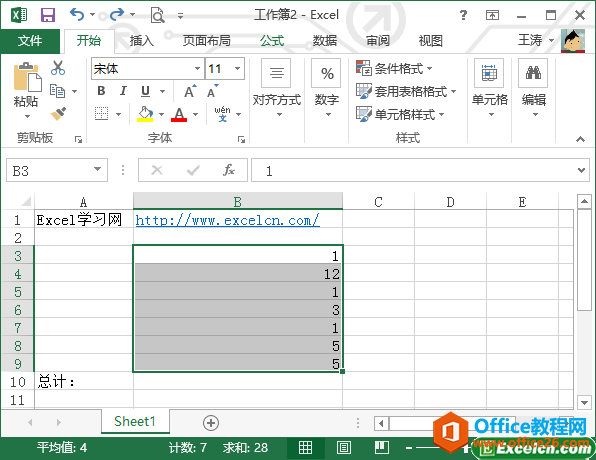Open borders dropdown arrow
The height and width of the screenshot is (460, 596).
pyautogui.click(x=119, y=114)
